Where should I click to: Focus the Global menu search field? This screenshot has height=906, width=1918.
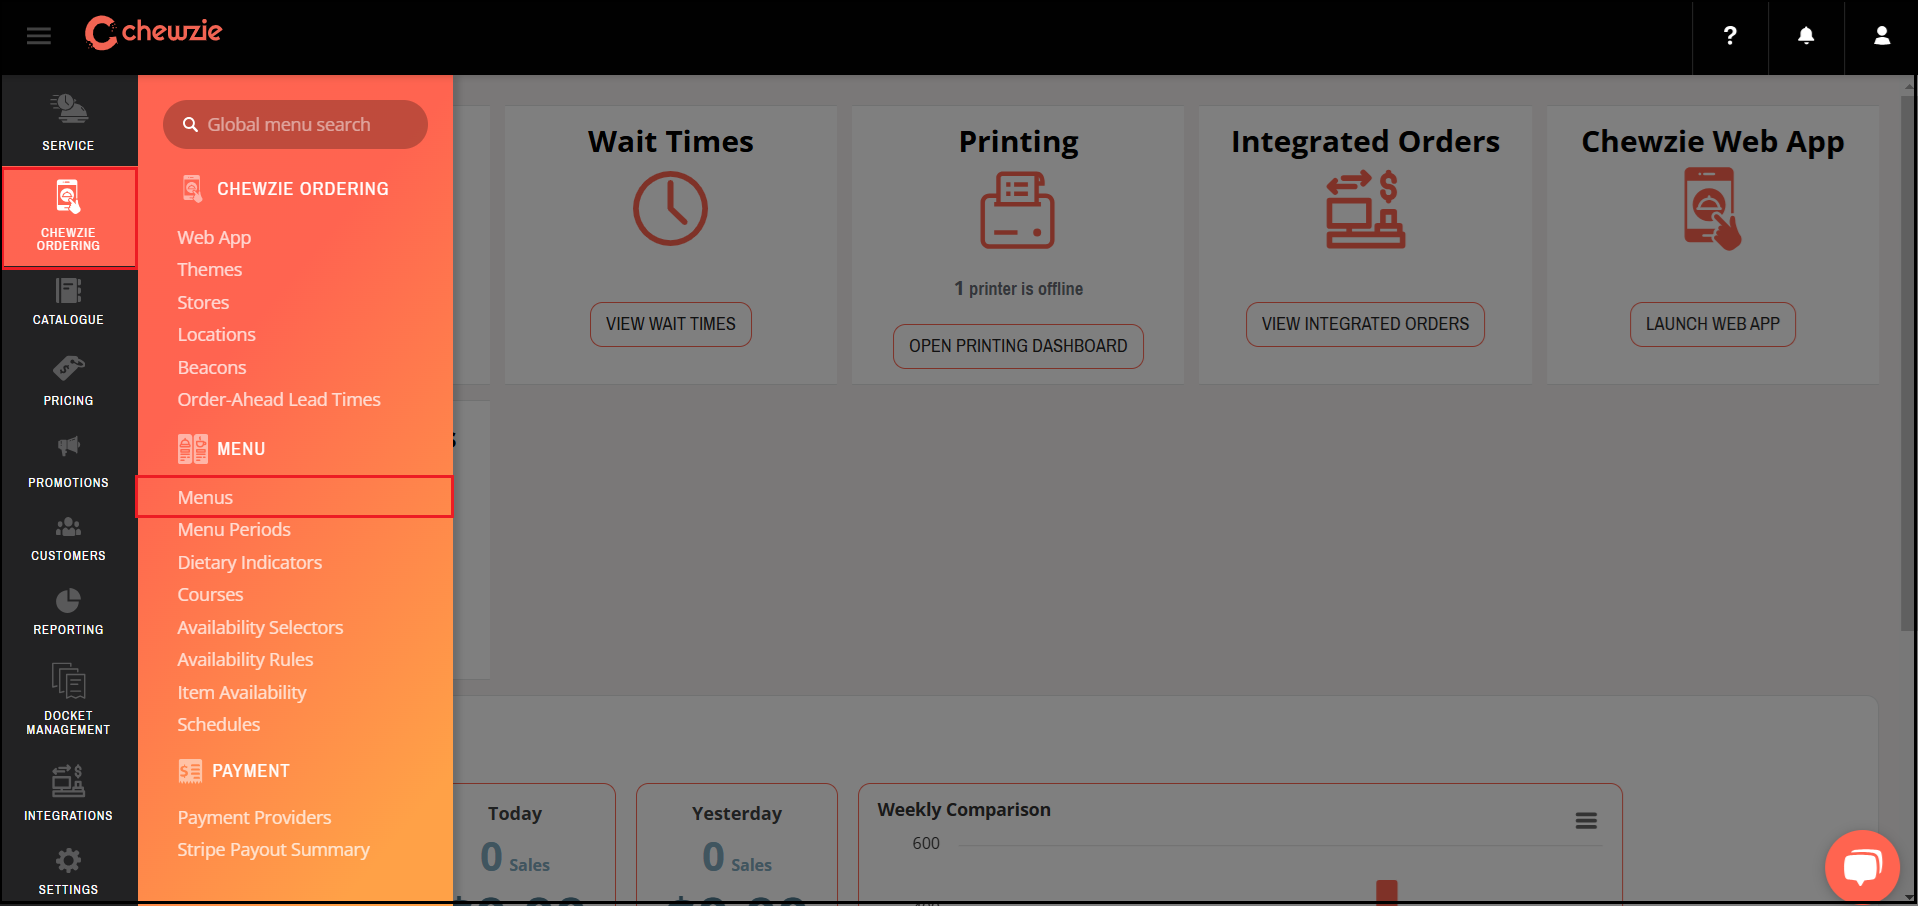coord(295,125)
